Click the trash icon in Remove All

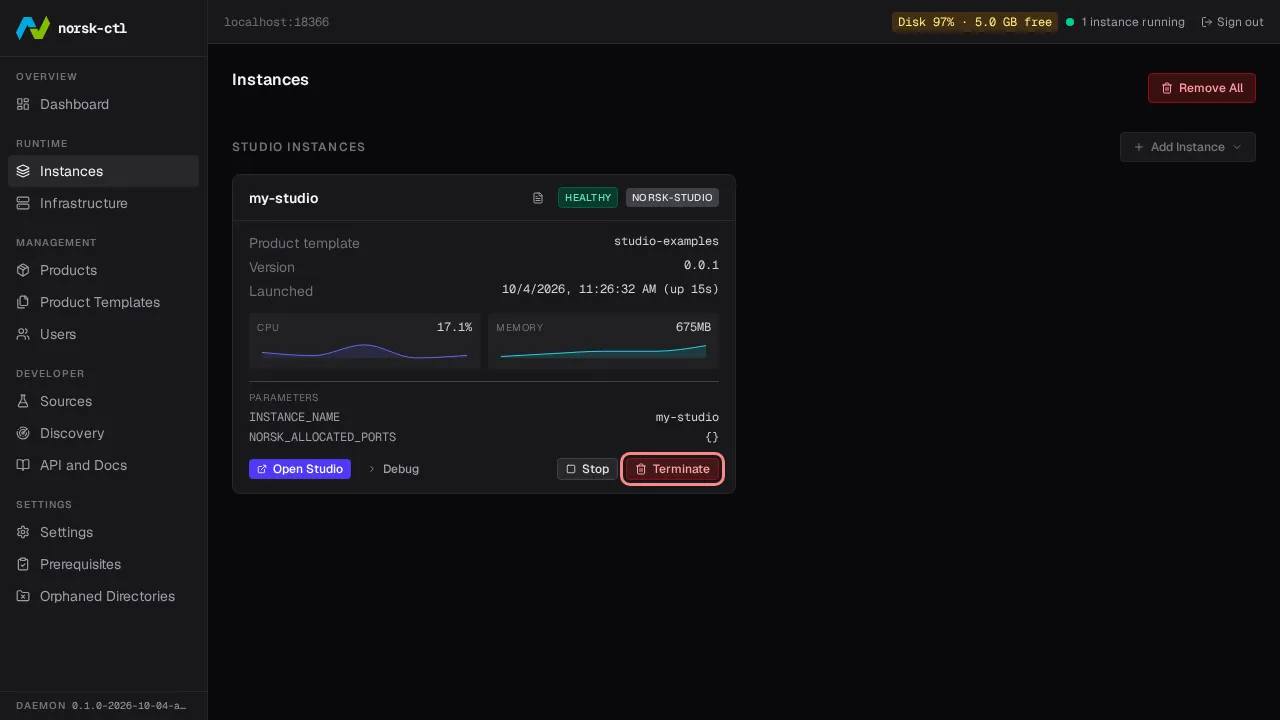[x=1167, y=88]
